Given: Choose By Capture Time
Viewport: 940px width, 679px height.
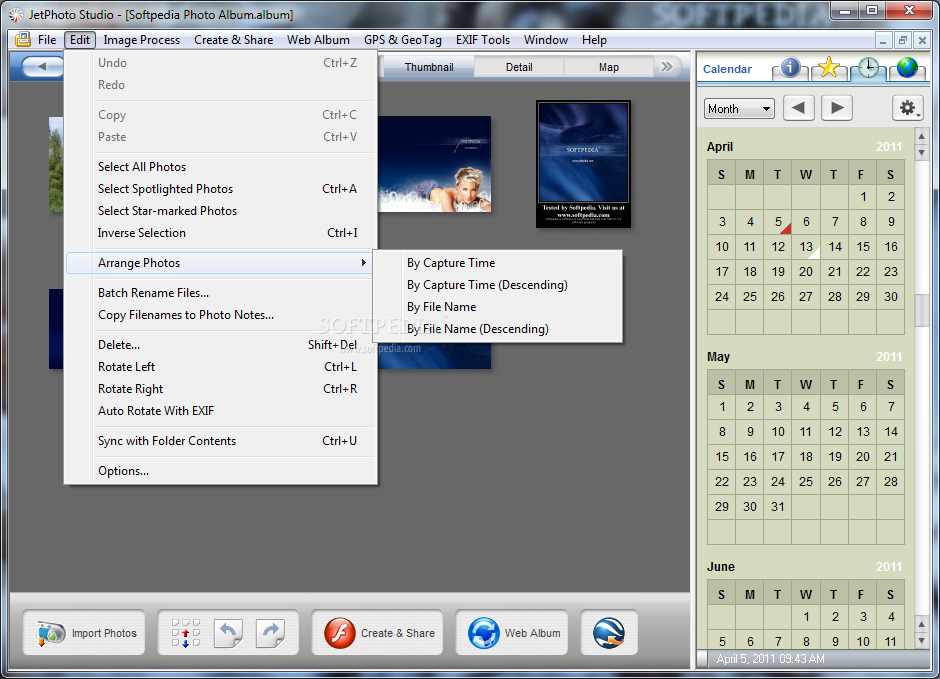Looking at the screenshot, I should [x=498, y=263].
